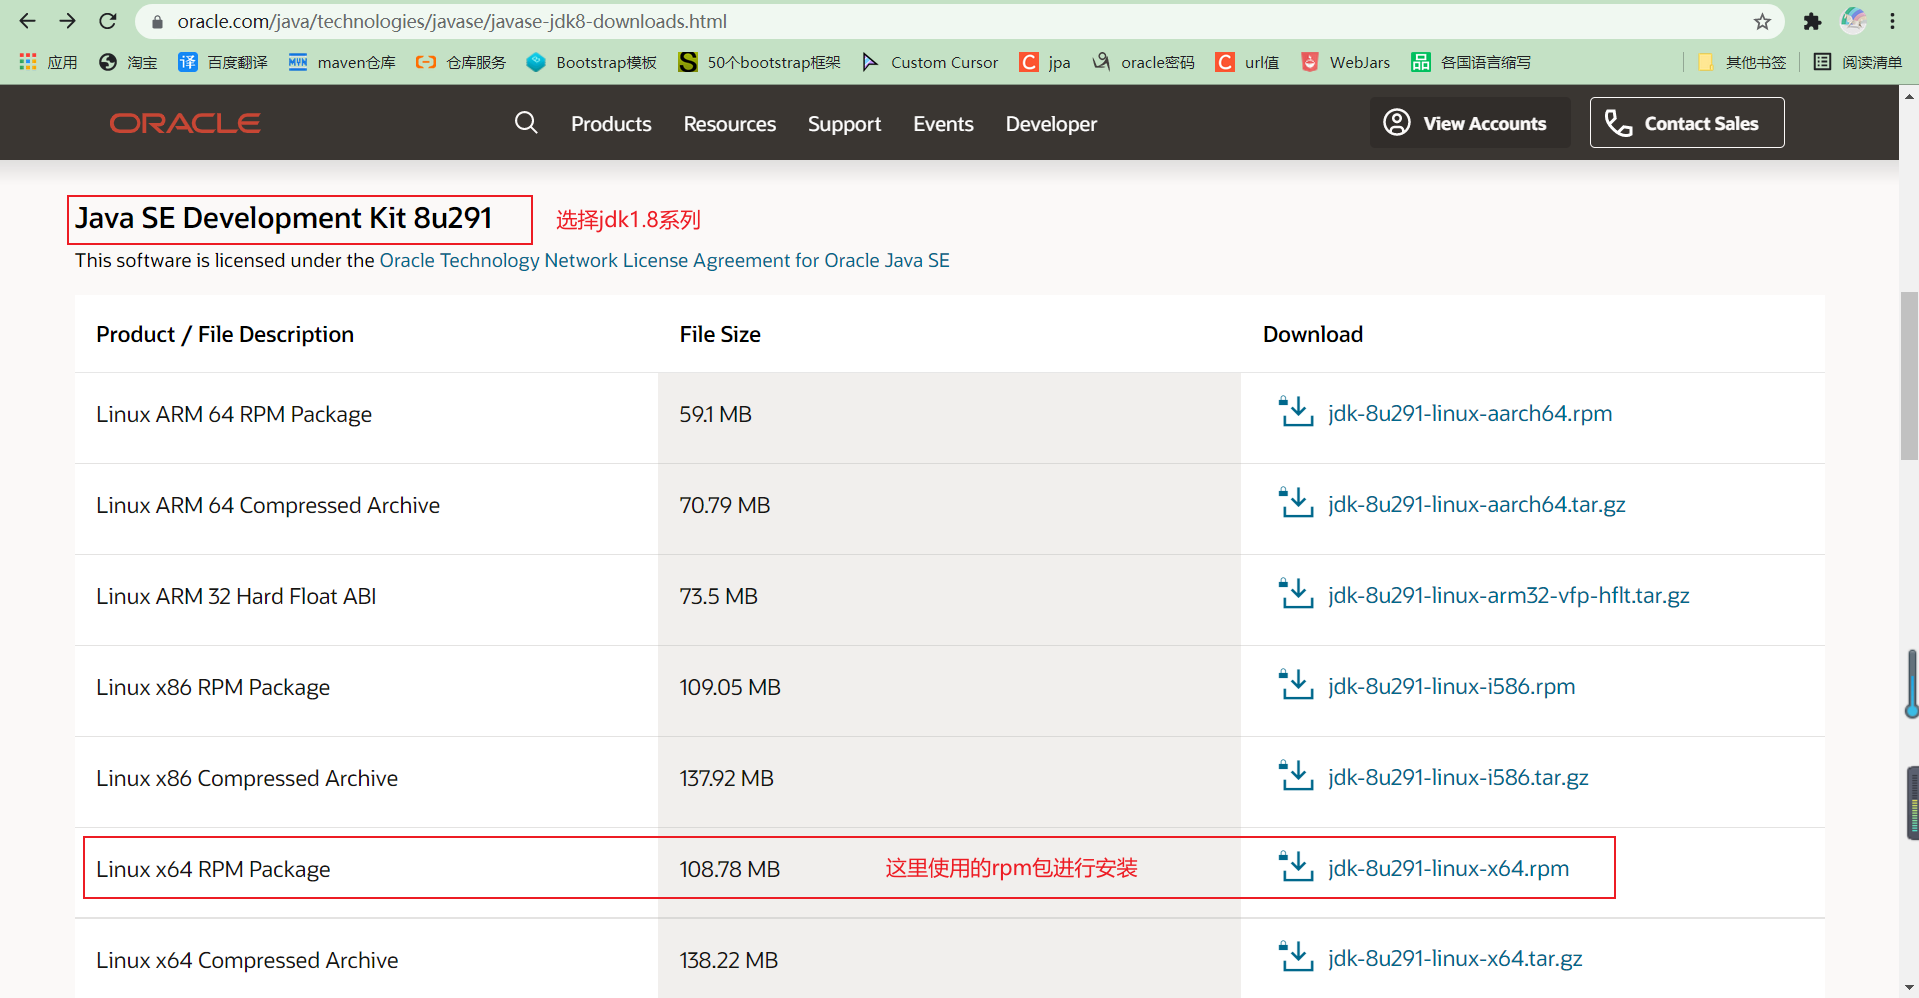The image size is (1919, 998).
Task: Open the maven仓库 bookmark
Action: click(342, 62)
